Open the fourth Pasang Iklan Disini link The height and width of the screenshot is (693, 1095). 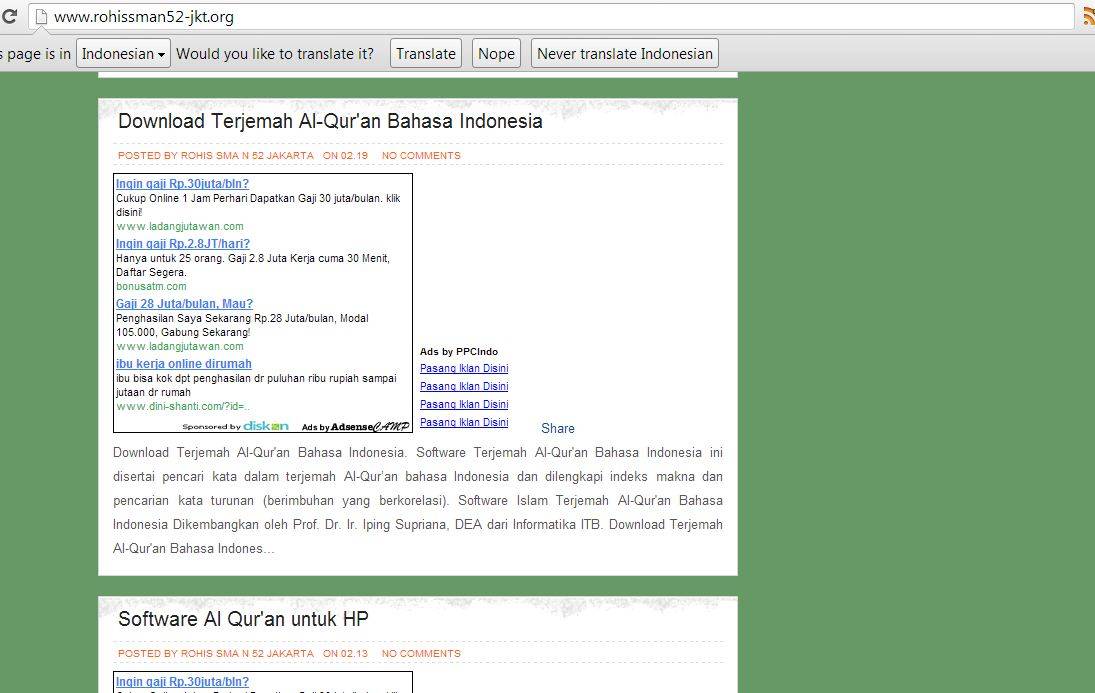point(464,423)
